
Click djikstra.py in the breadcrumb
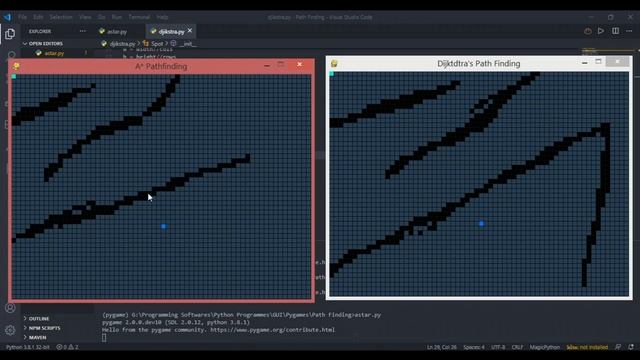(122, 44)
